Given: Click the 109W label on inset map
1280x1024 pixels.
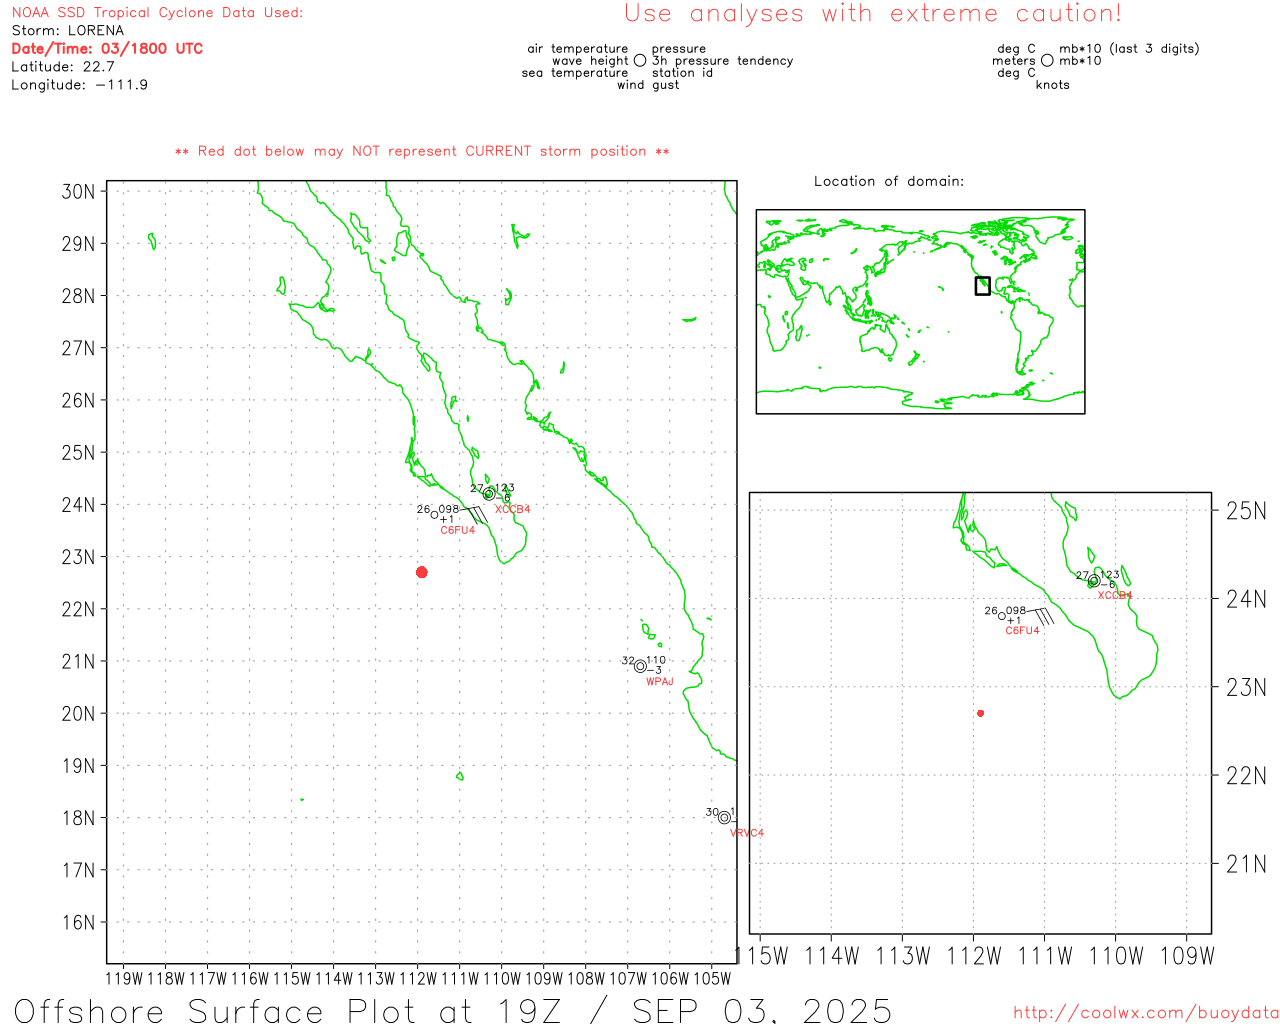Looking at the screenshot, I should pos(1187,956).
